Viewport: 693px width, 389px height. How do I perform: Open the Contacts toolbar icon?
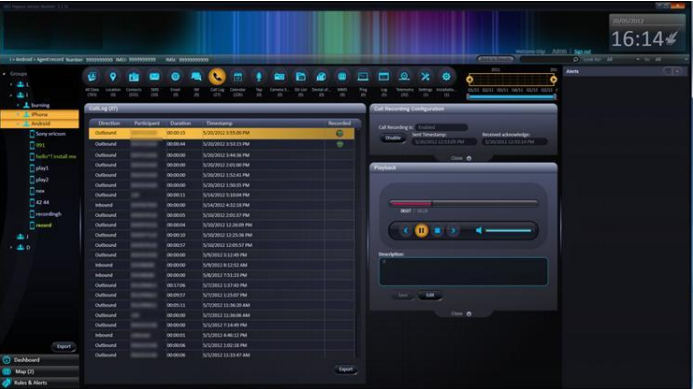coord(133,77)
